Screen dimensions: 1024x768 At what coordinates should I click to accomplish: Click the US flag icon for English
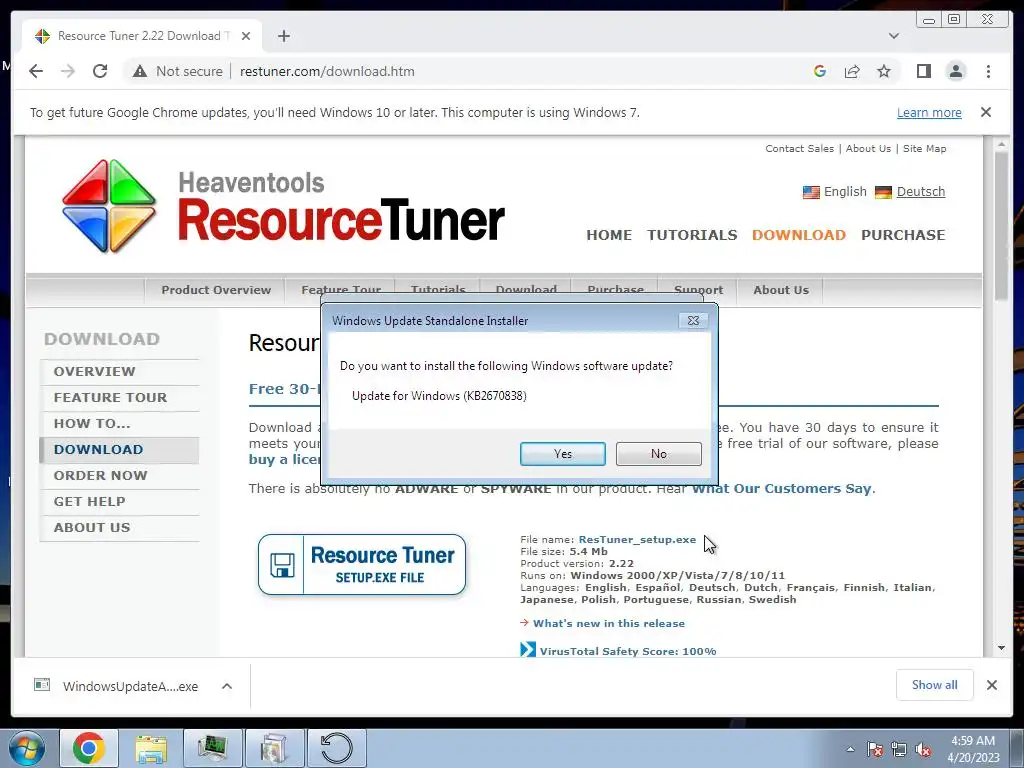coord(811,192)
